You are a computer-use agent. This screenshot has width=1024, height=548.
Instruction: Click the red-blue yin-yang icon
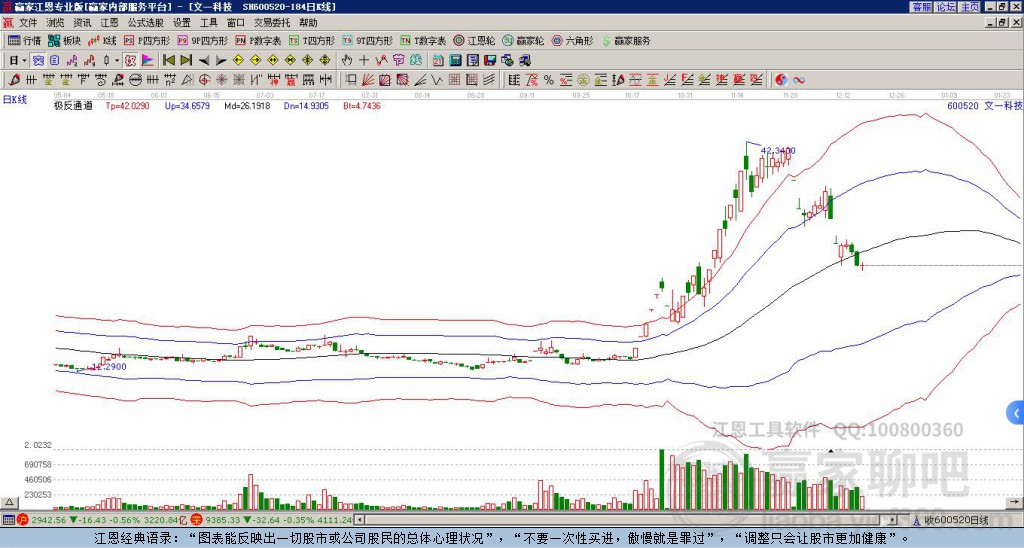click(x=781, y=80)
